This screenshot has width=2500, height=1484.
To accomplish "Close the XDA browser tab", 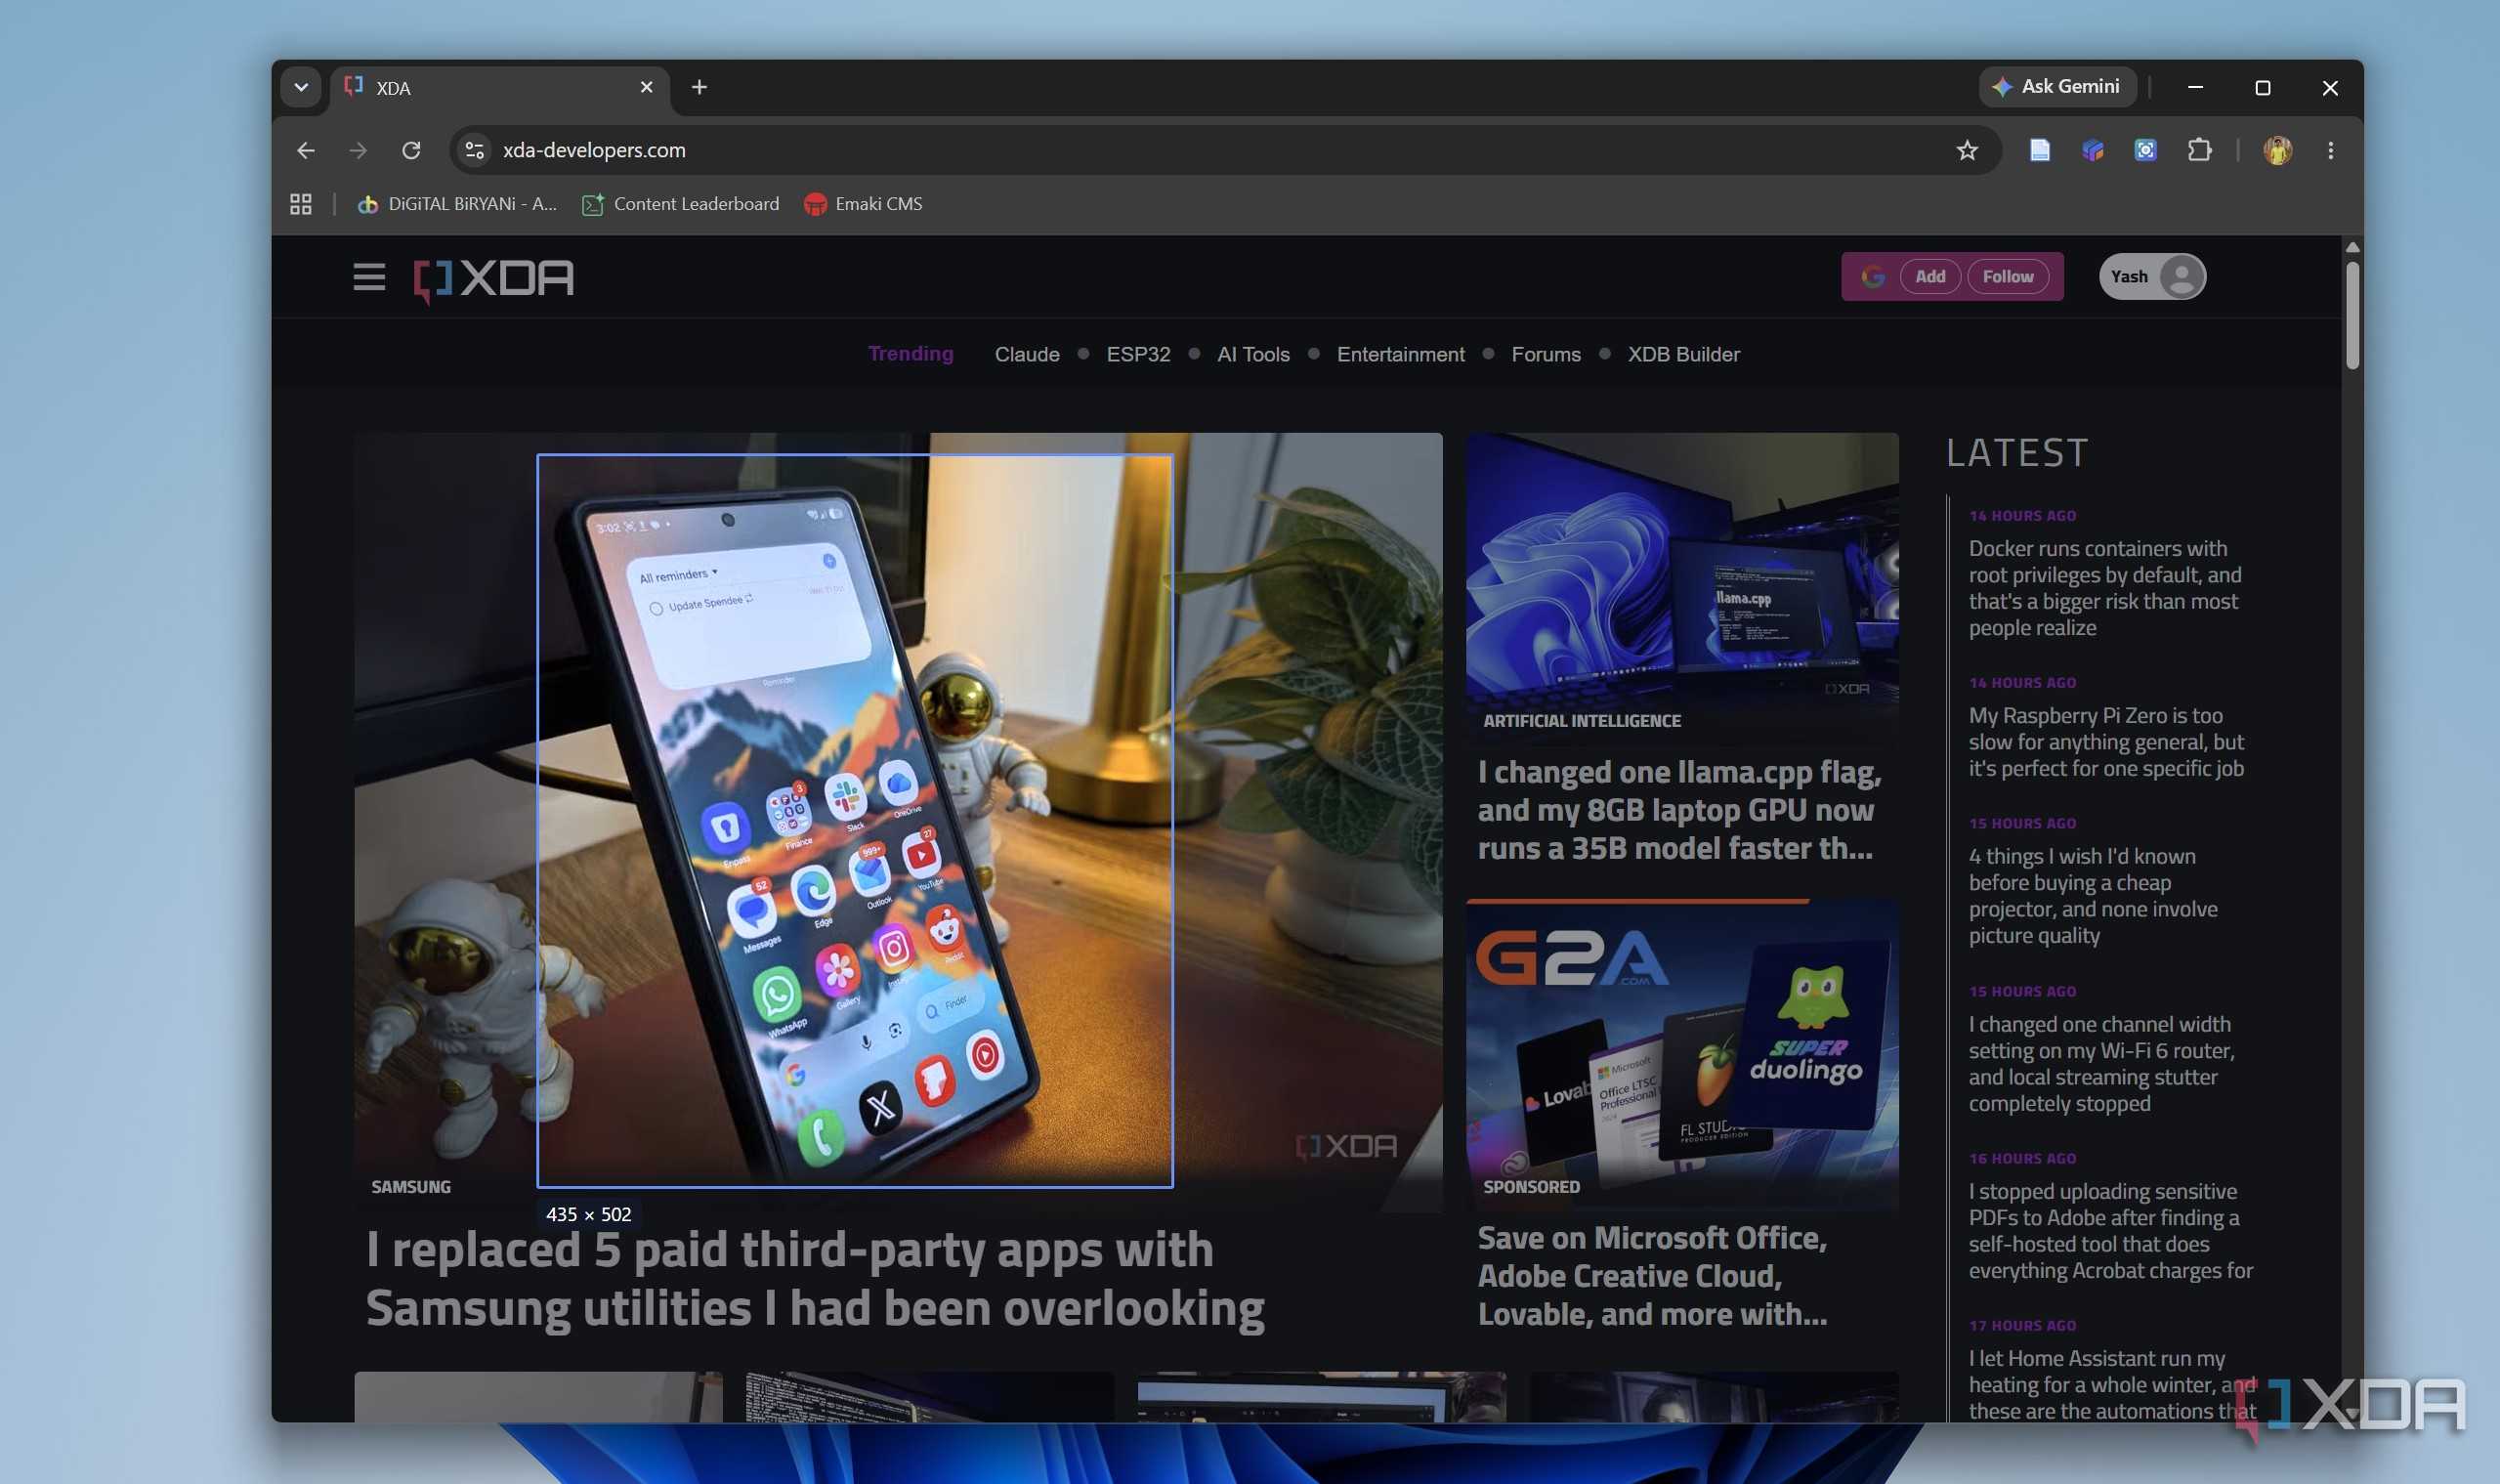I will tap(646, 87).
